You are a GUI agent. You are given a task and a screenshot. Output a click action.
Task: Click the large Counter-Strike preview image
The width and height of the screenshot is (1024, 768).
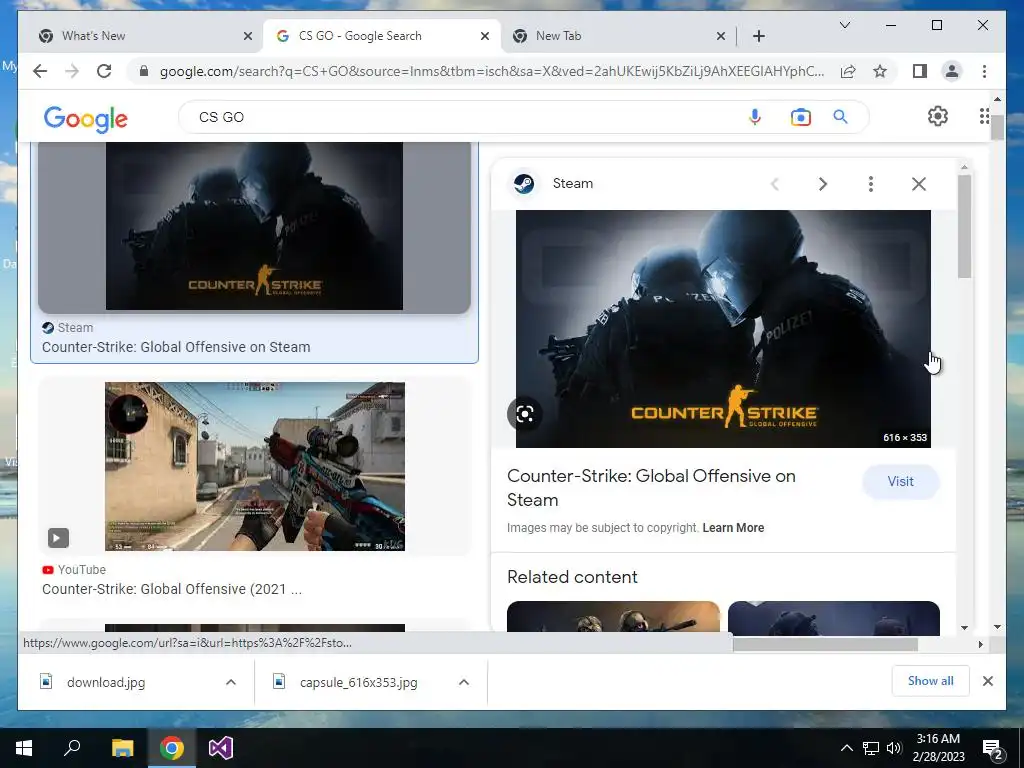pos(723,328)
